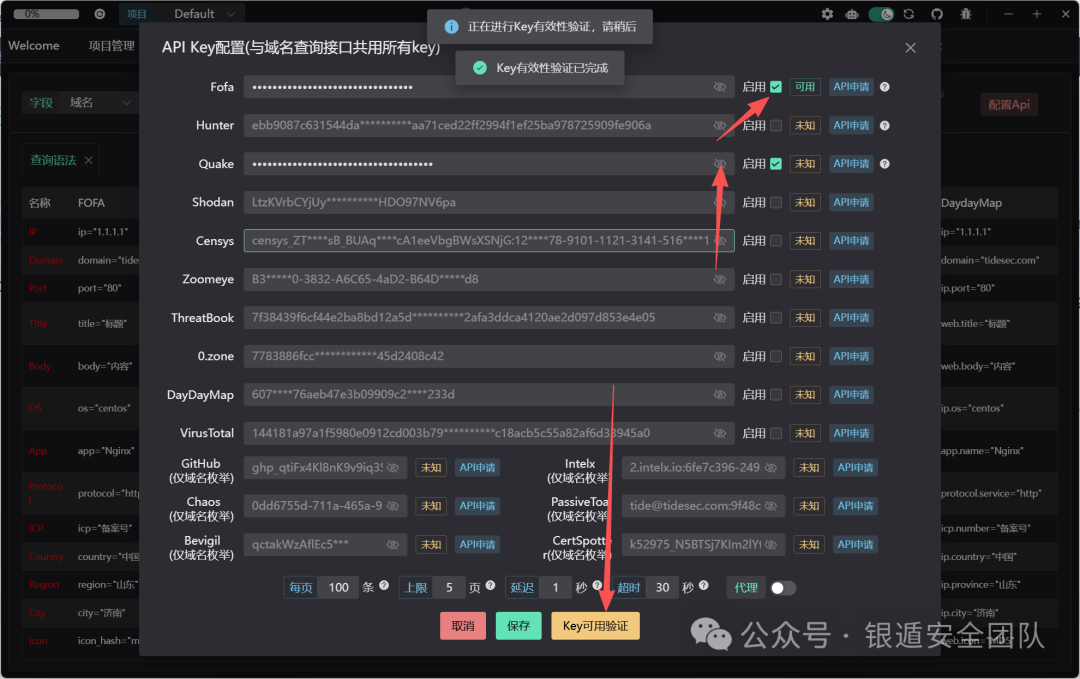Viewport: 1080px width, 679px height.
Task: Toggle DayDayMap key visibility eye icon
Action: 720,395
